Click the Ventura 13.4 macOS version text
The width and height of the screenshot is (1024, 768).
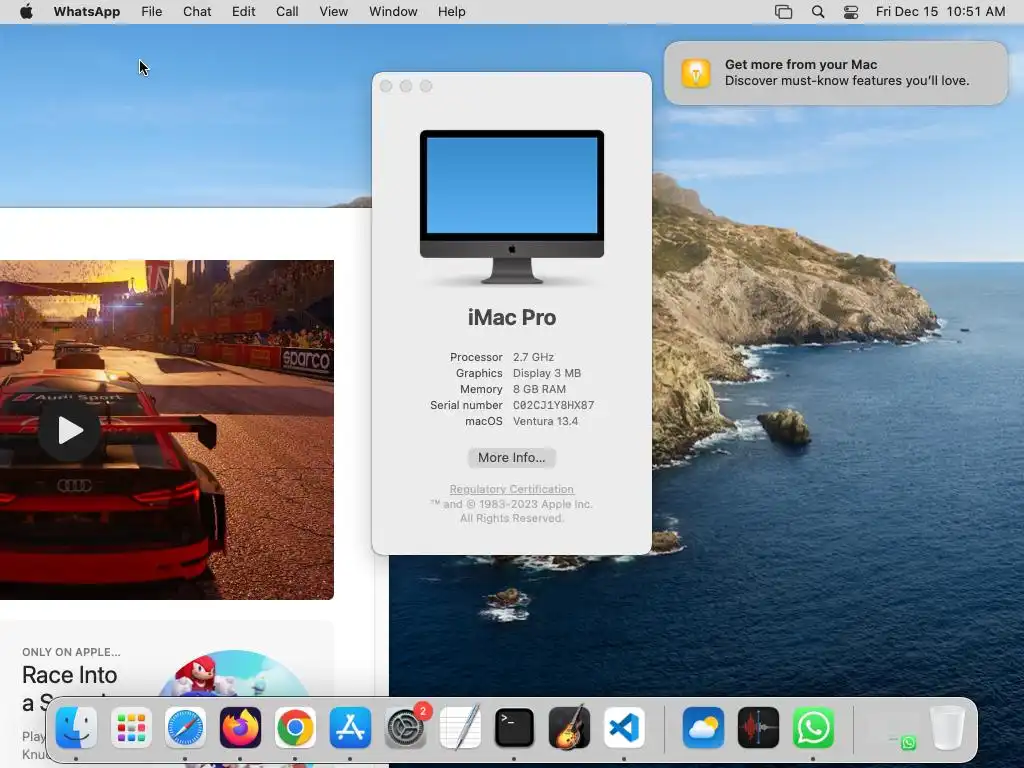[x=545, y=421]
